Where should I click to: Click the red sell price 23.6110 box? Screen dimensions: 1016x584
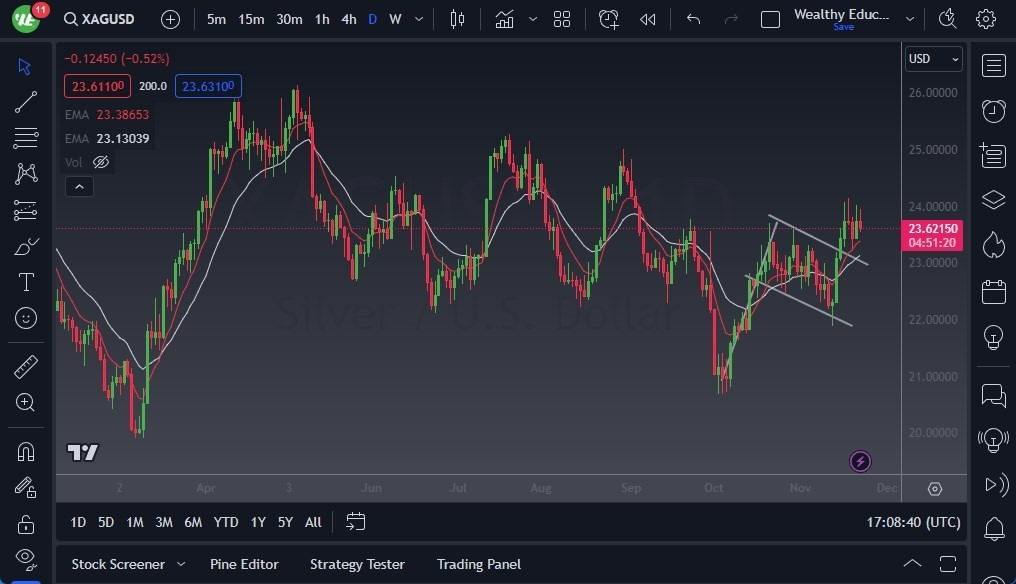99,86
